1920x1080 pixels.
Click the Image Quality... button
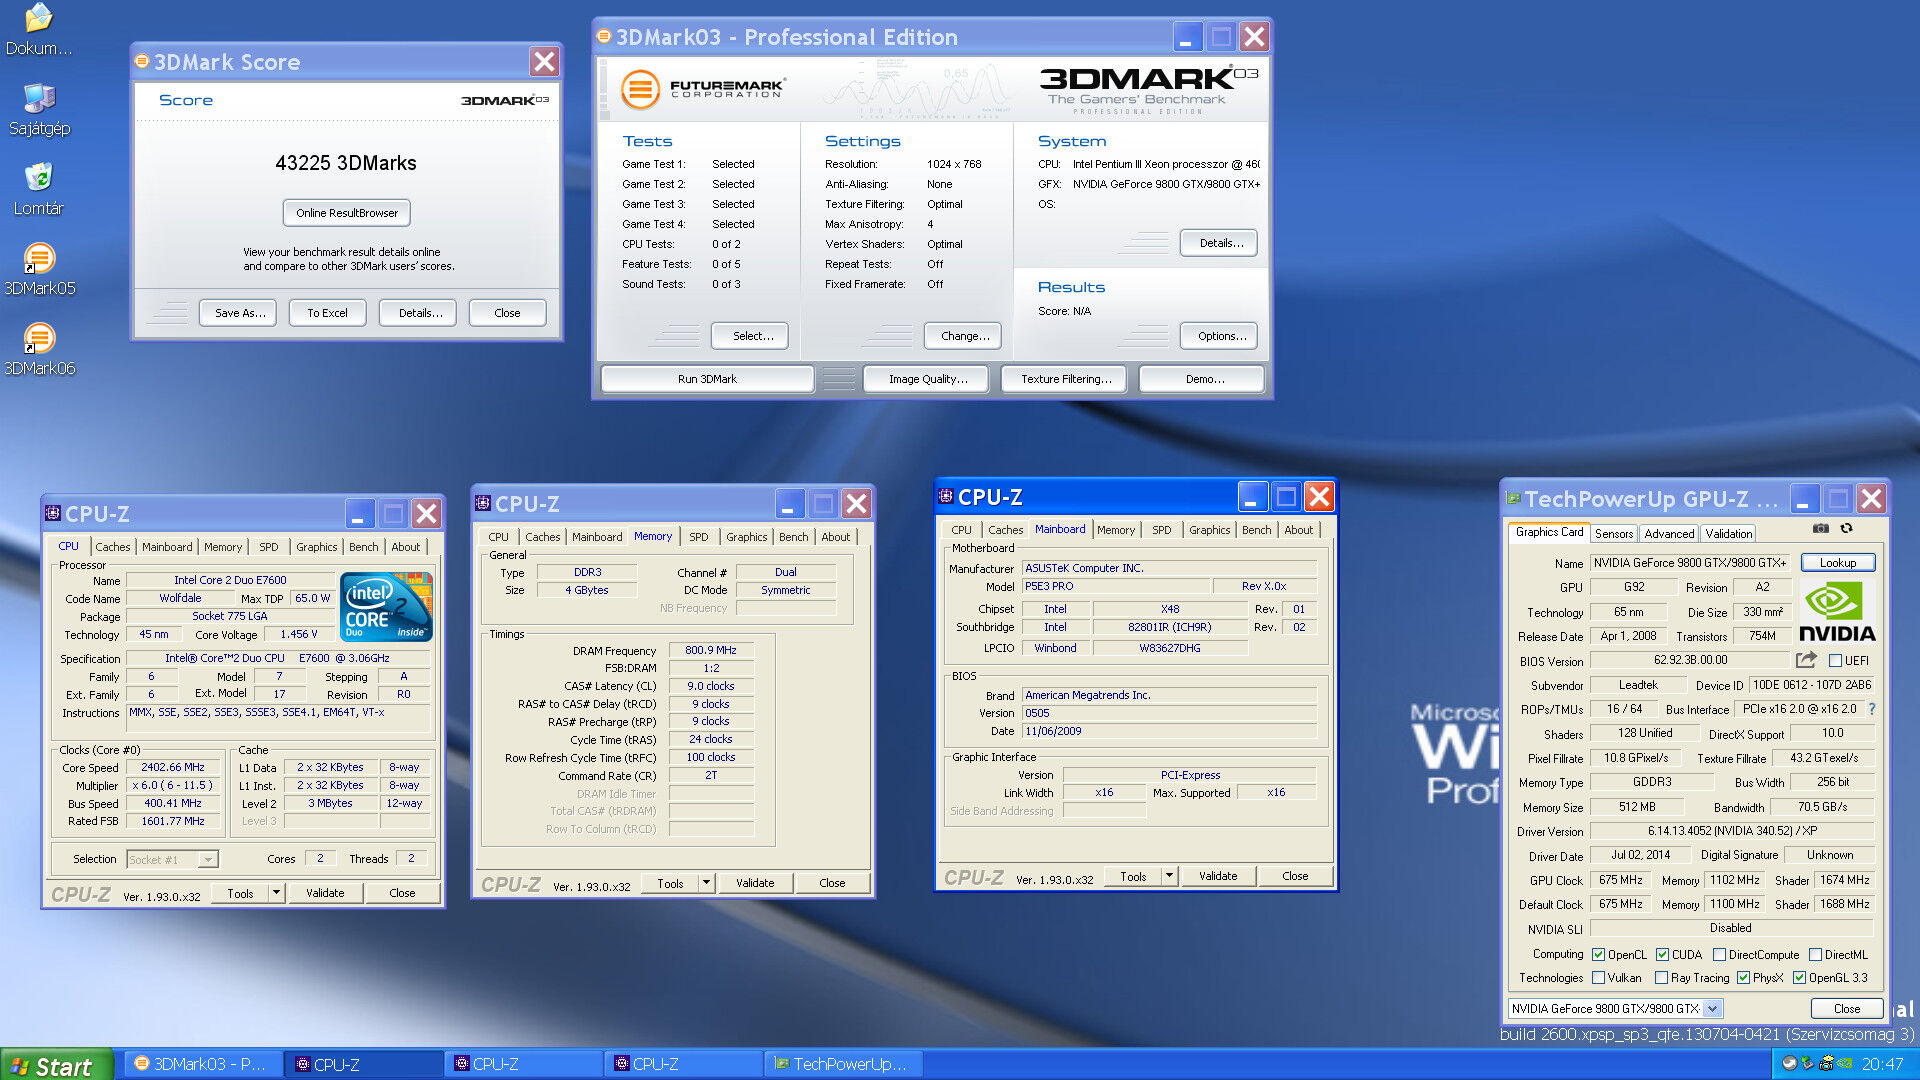(x=928, y=379)
